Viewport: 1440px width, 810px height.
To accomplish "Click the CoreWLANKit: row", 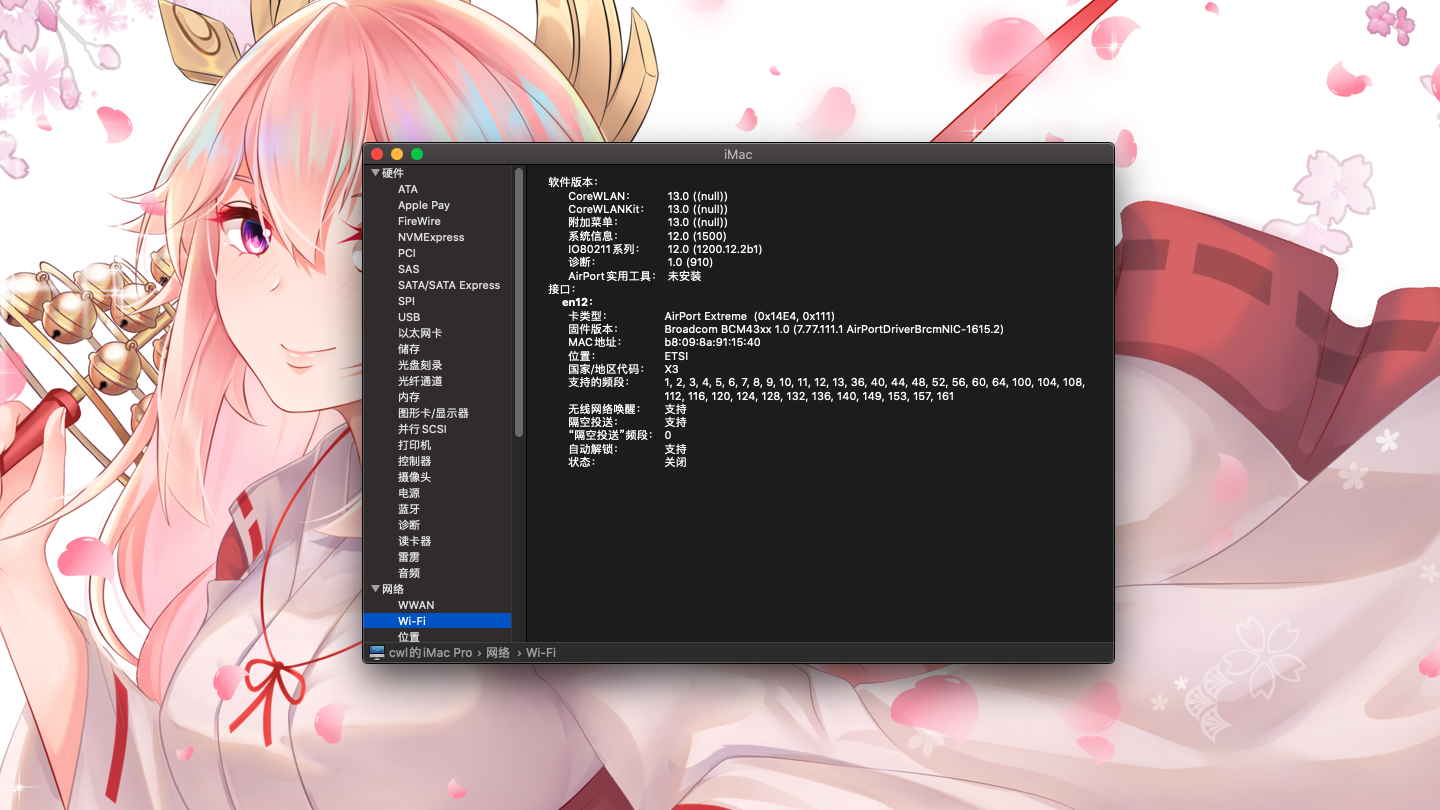I will pyautogui.click(x=648, y=209).
